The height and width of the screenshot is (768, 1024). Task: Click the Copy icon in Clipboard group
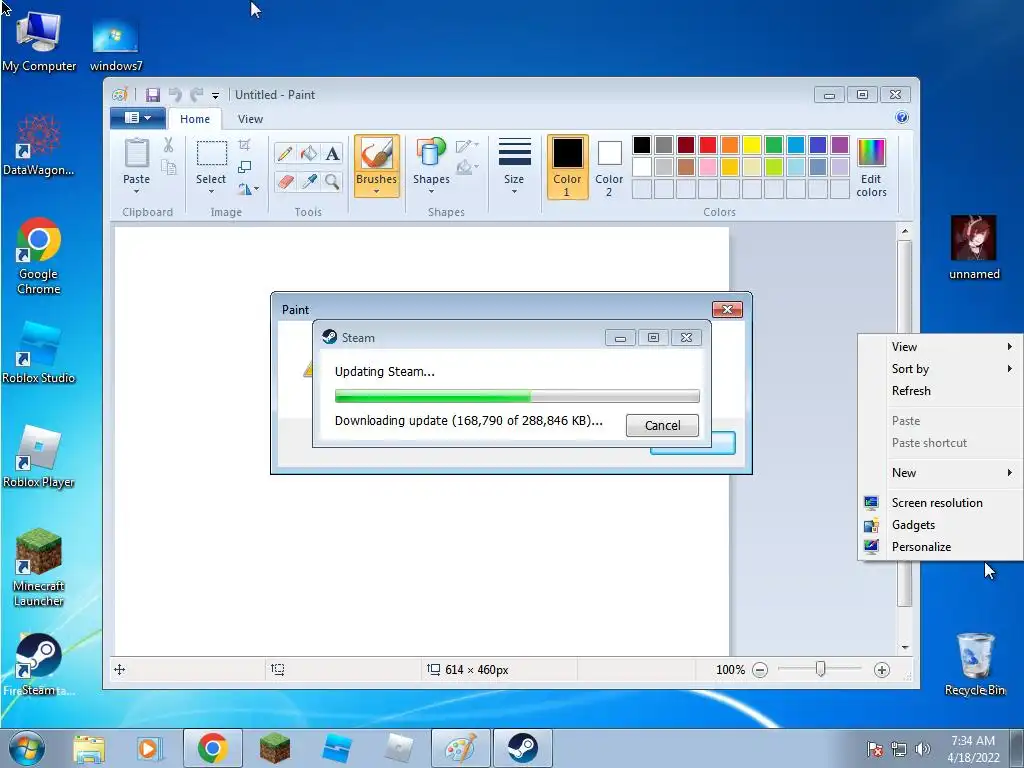[168, 168]
